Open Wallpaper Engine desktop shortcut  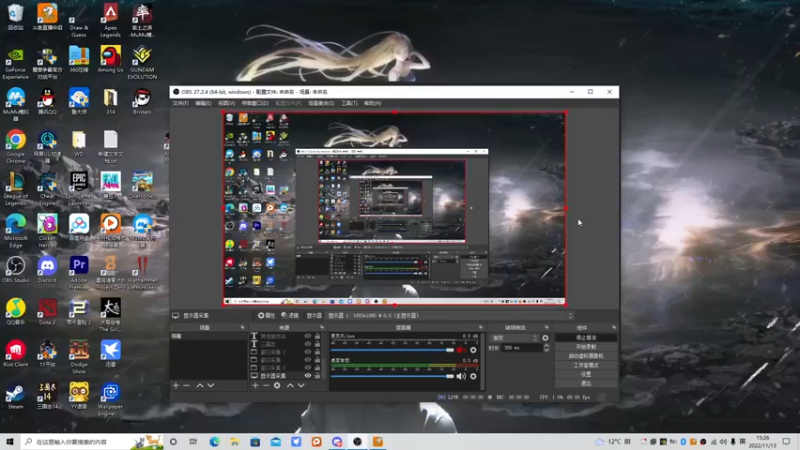[x=110, y=398]
